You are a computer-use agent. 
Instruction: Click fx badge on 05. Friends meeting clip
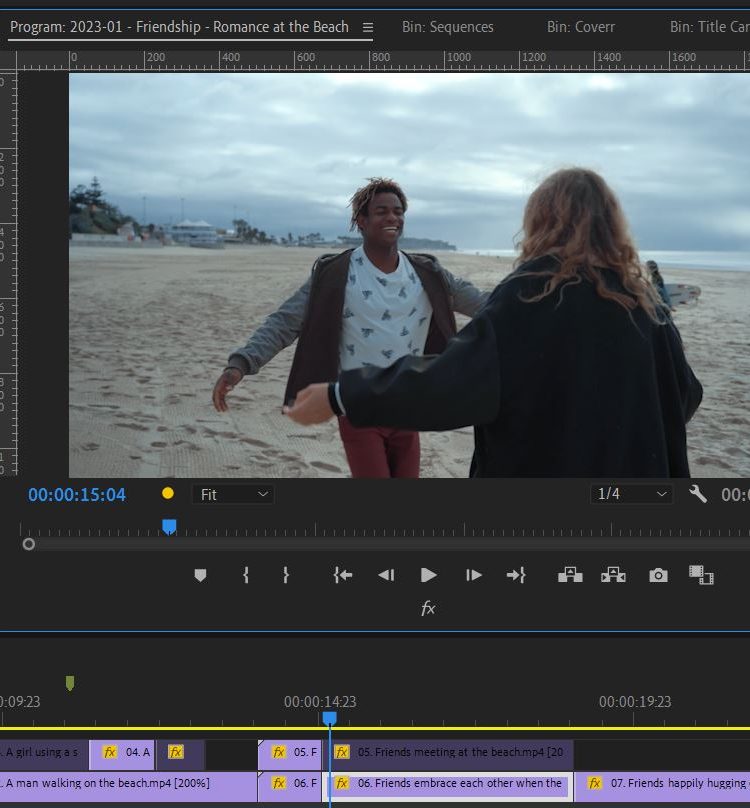(342, 752)
